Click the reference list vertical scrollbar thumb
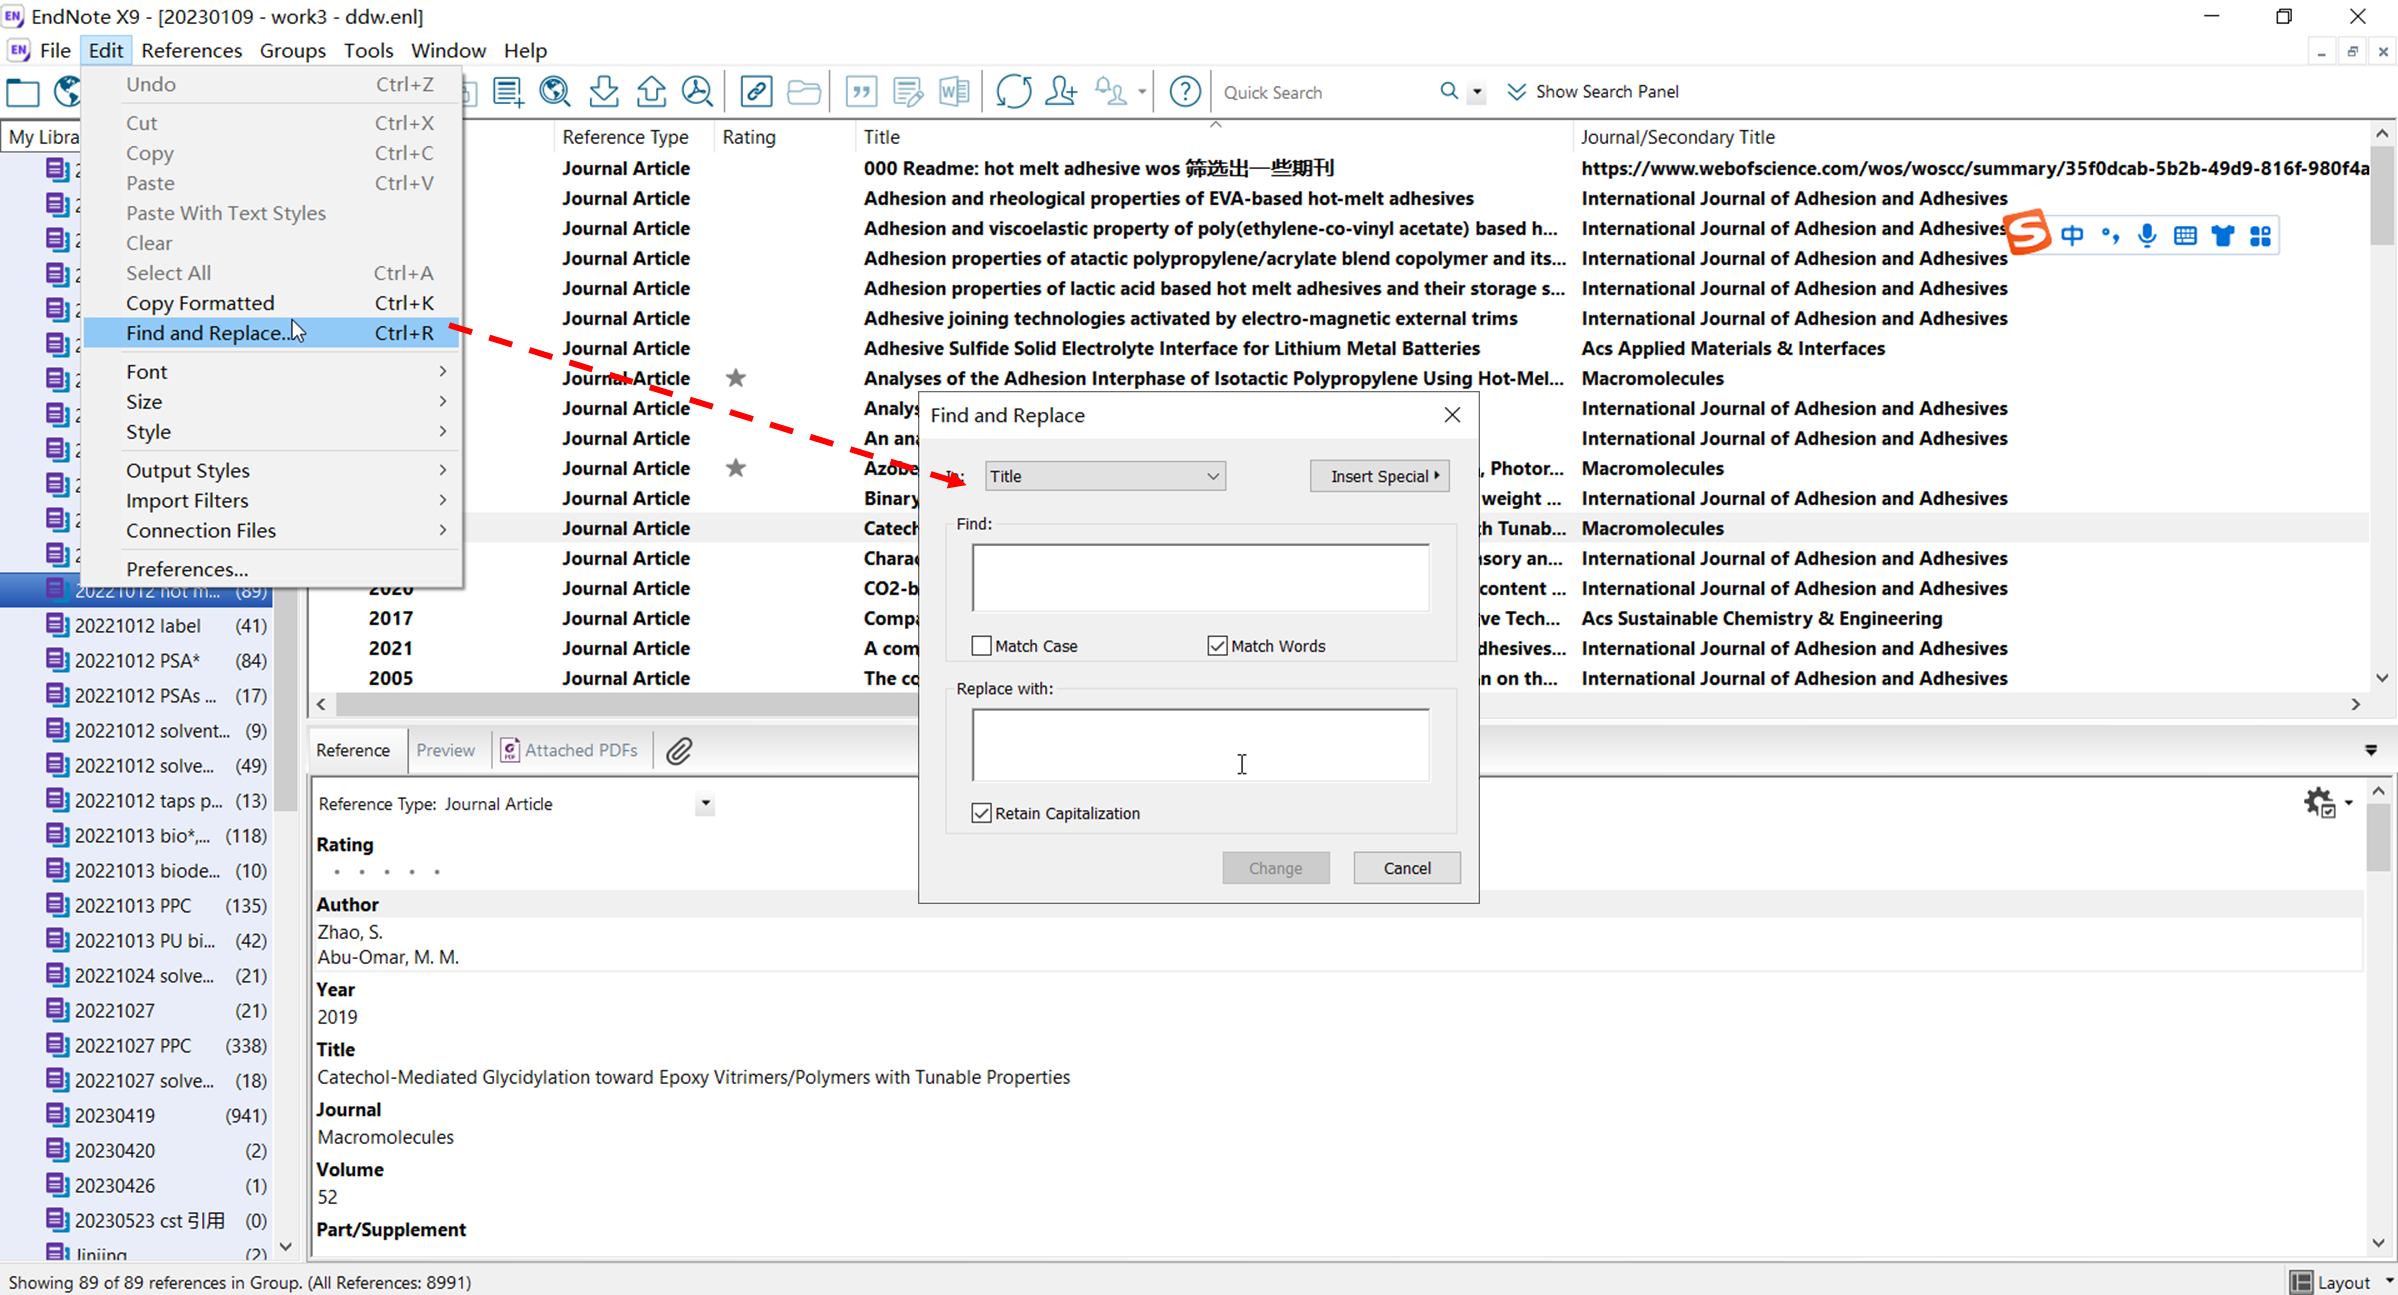The height and width of the screenshot is (1295, 2398). 2382,197
